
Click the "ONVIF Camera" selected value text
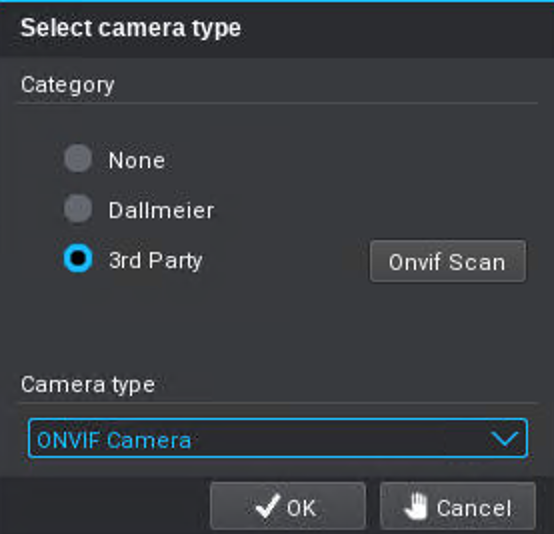point(114,440)
